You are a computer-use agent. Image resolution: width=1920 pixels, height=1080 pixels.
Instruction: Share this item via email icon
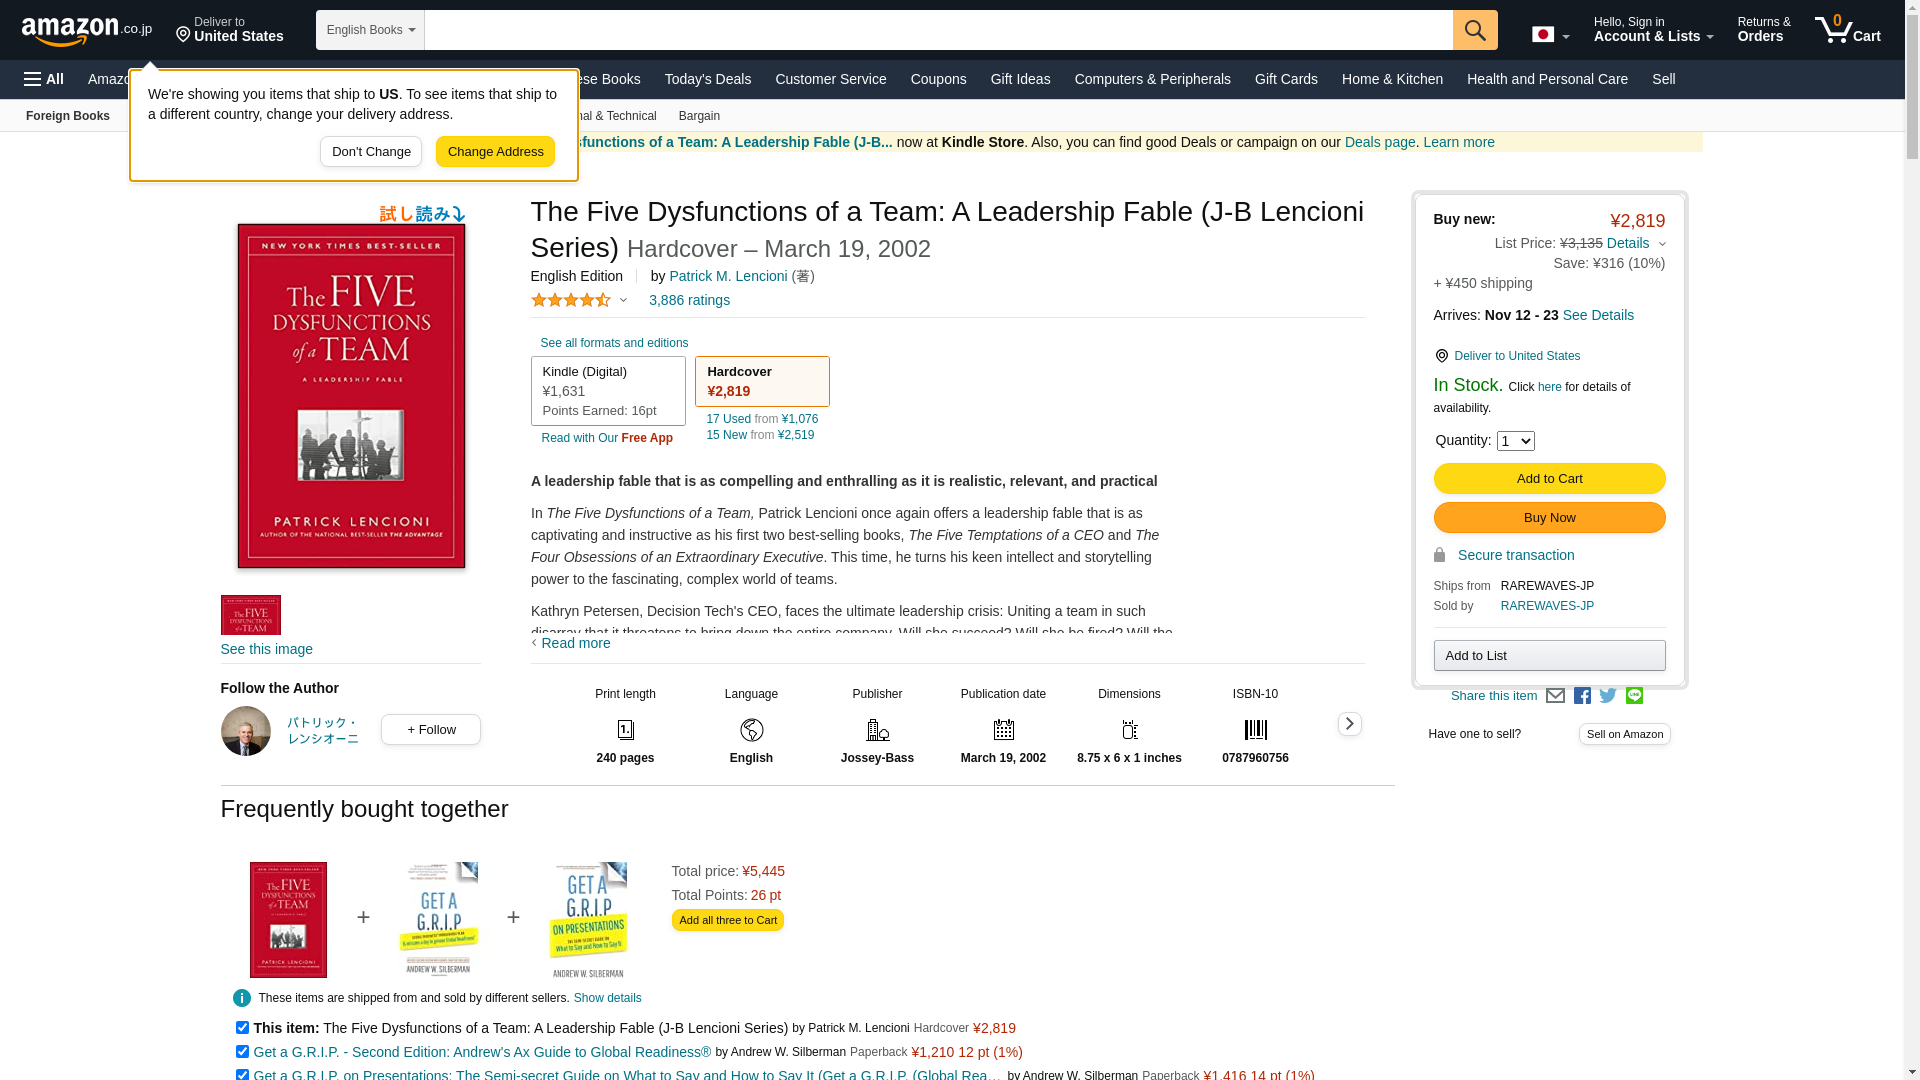[x=1555, y=696]
